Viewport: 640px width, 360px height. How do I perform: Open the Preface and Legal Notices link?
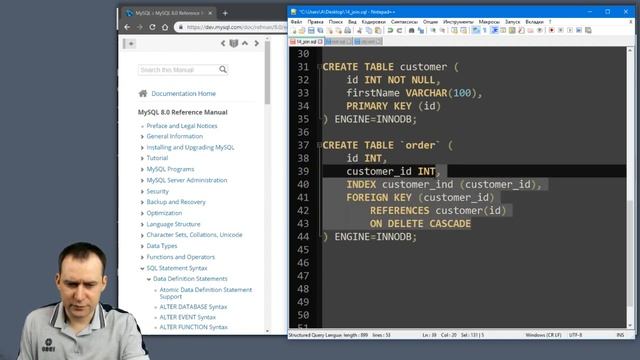coord(182,126)
